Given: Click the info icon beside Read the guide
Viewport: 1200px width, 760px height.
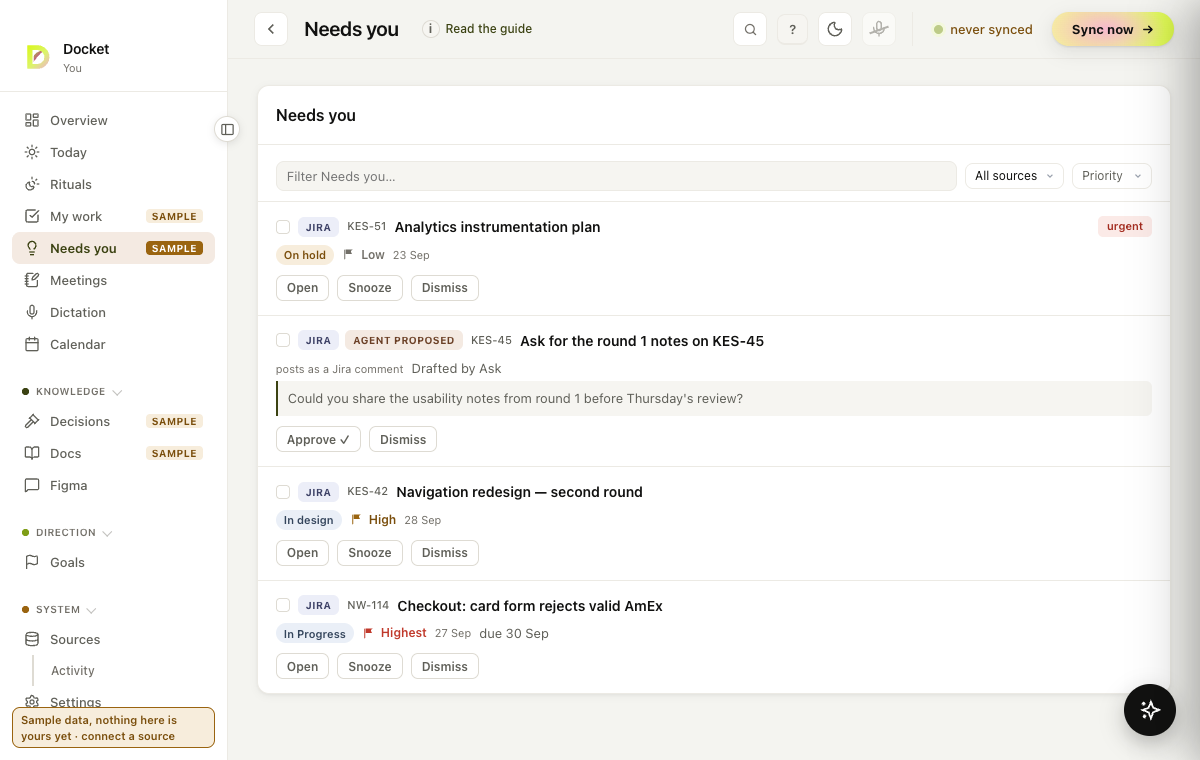Looking at the screenshot, I should [x=431, y=29].
